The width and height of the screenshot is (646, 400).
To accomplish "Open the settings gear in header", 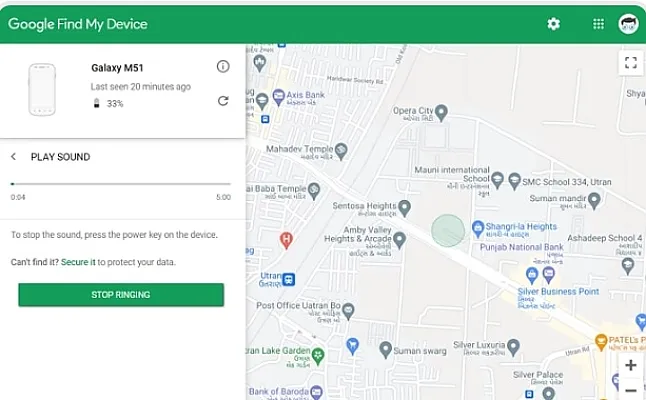I will point(553,24).
